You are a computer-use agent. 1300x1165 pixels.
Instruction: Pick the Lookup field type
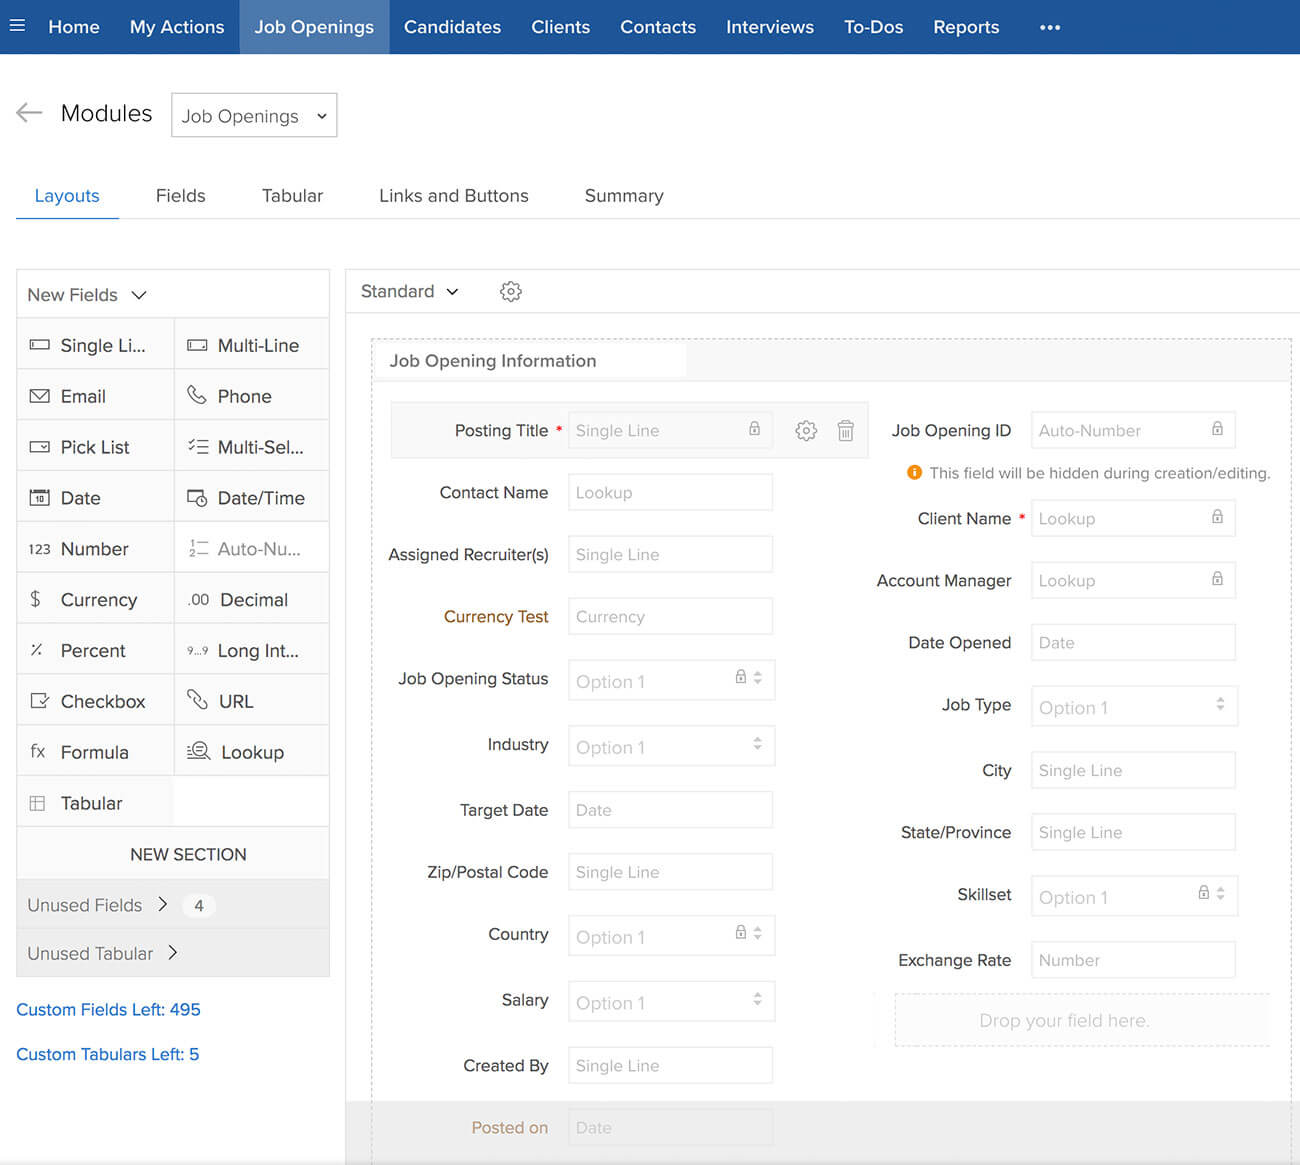[251, 752]
